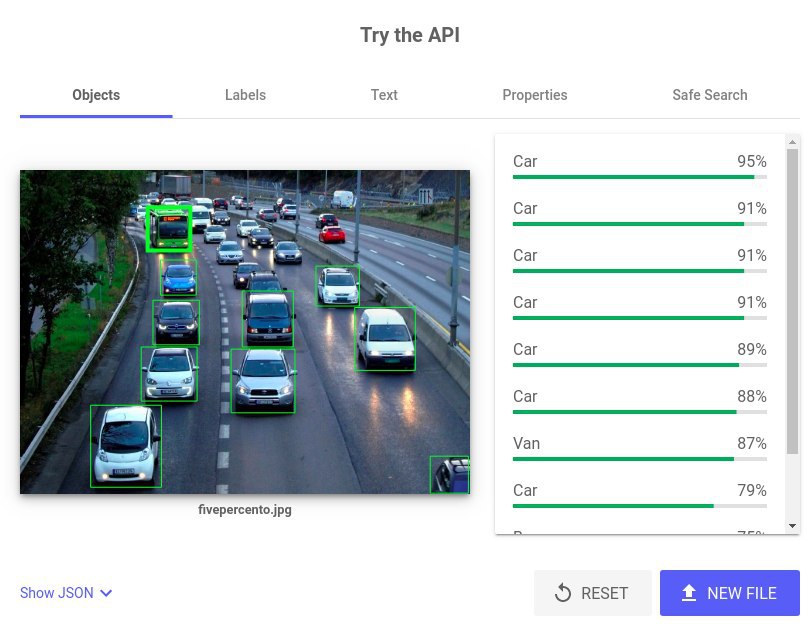Select the Objects tab
The height and width of the screenshot is (631, 812).
click(x=96, y=95)
